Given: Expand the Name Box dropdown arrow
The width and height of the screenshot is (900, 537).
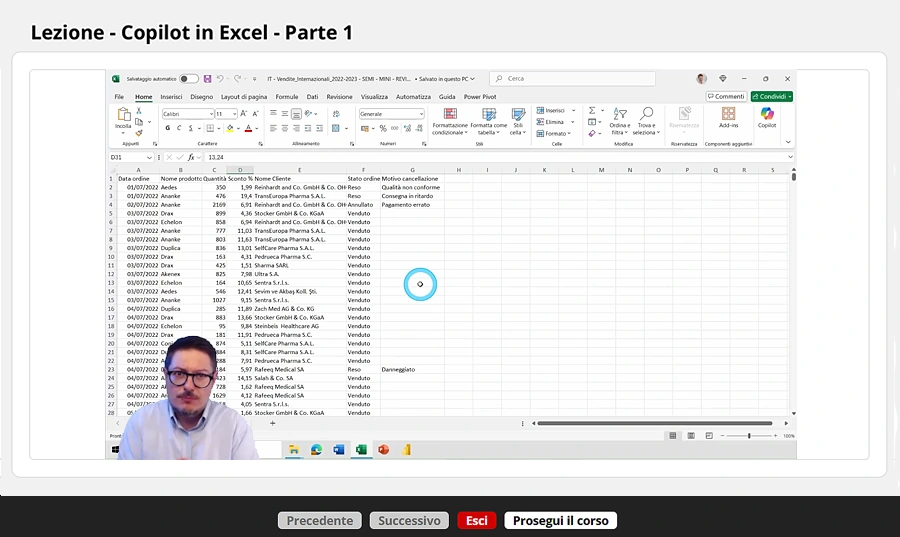Looking at the screenshot, I should point(149,157).
